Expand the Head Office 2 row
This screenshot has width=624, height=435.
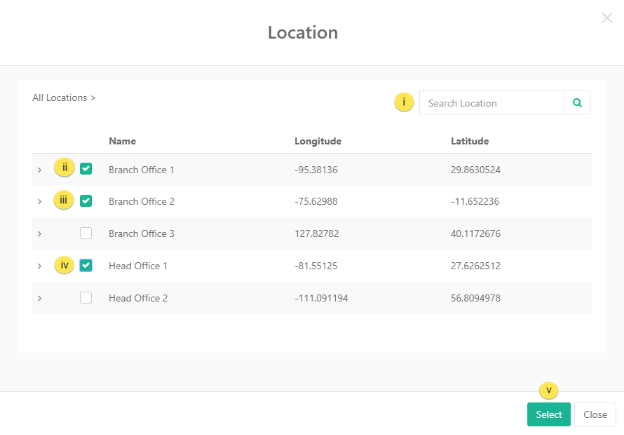pos(40,298)
